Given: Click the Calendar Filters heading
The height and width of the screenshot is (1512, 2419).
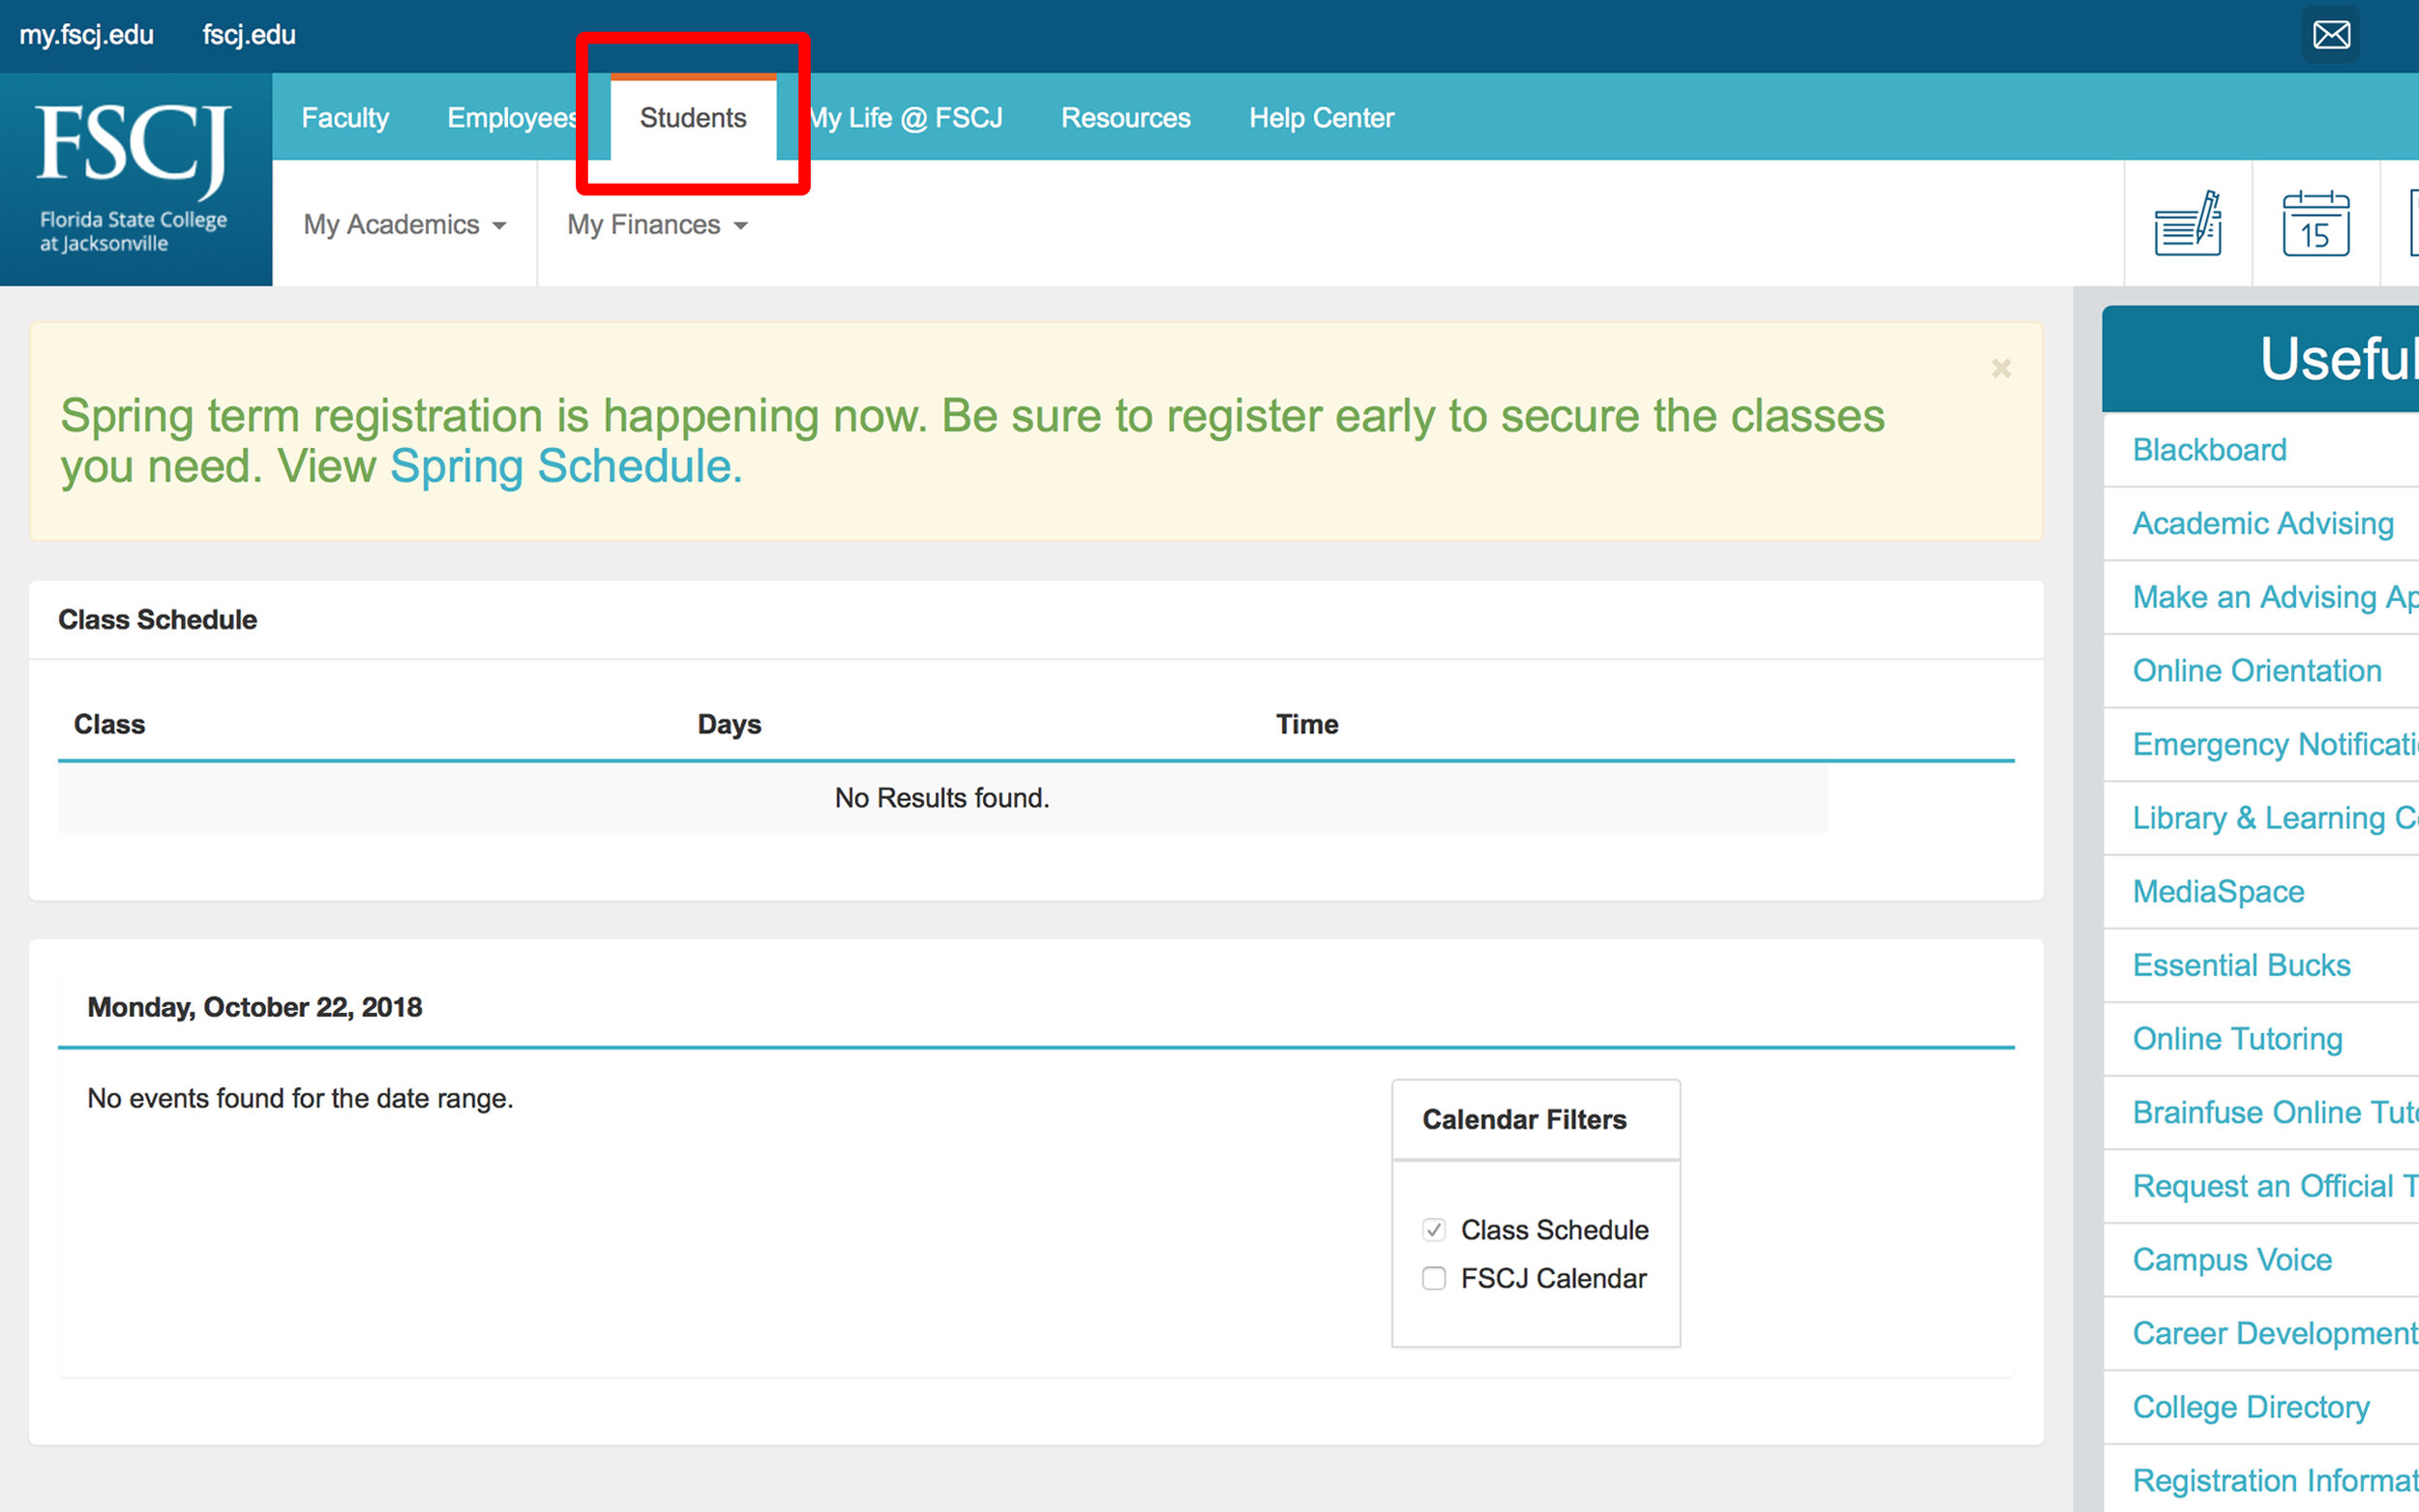Looking at the screenshot, I should click(1524, 1119).
